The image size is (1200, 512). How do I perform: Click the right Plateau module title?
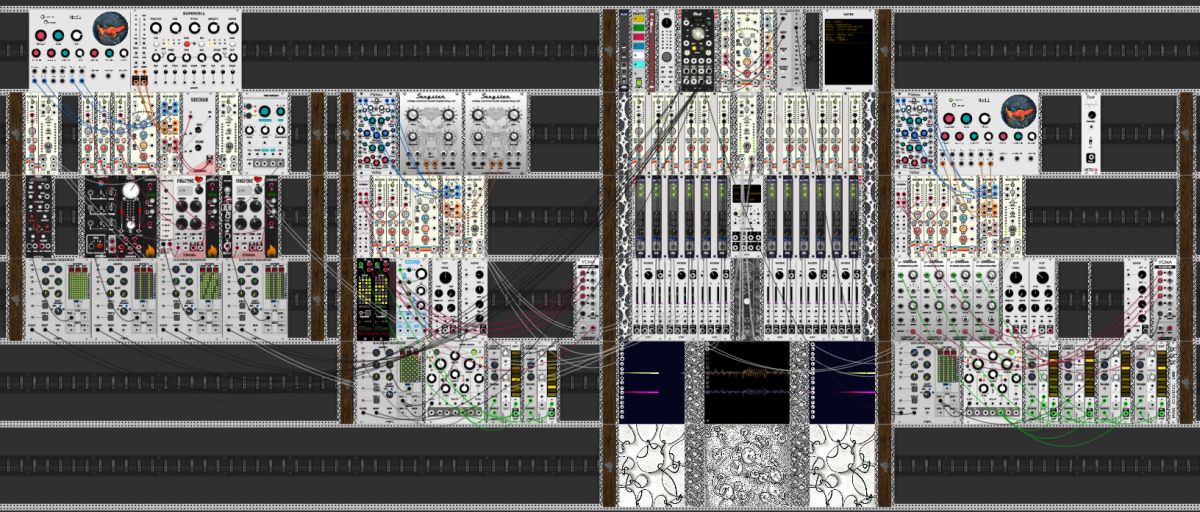pyautogui.click(x=914, y=95)
